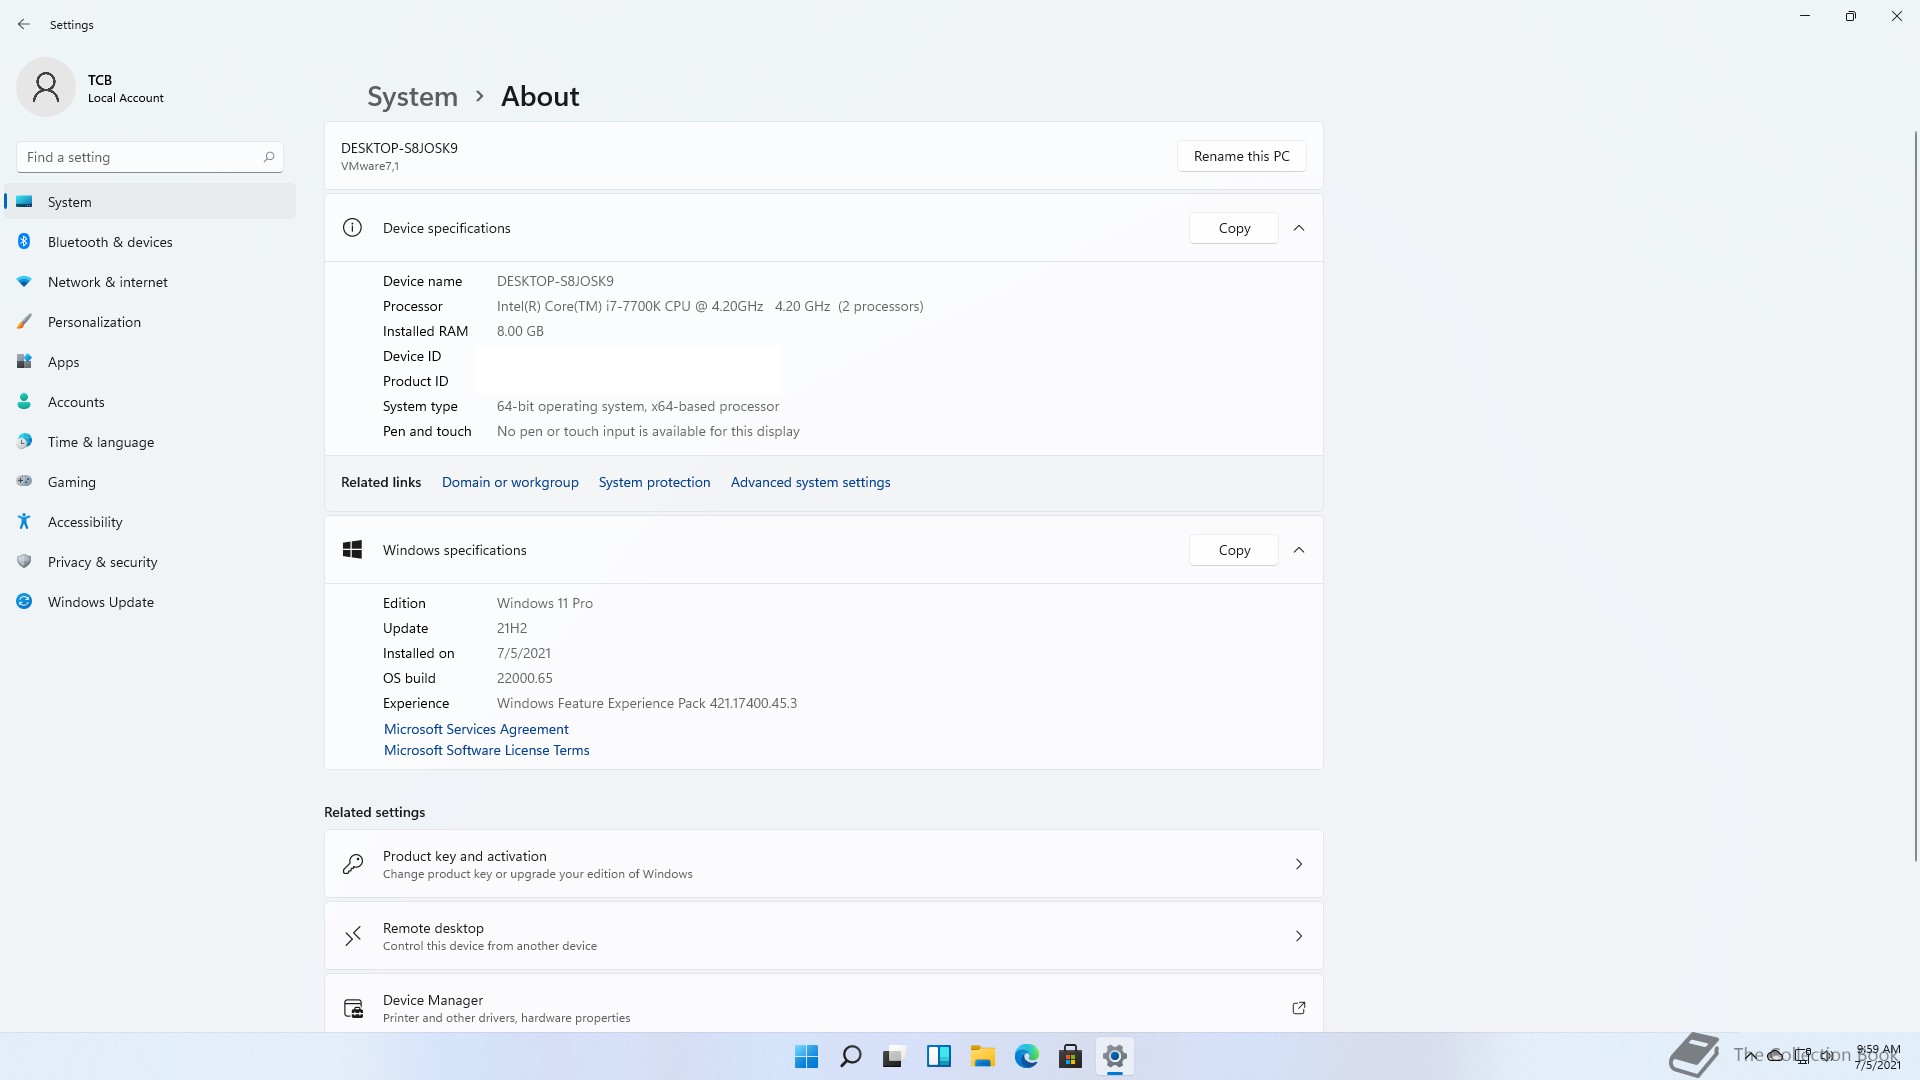Collapse the Windows specifications section
Viewport: 1920px width, 1080px height.
point(1299,550)
